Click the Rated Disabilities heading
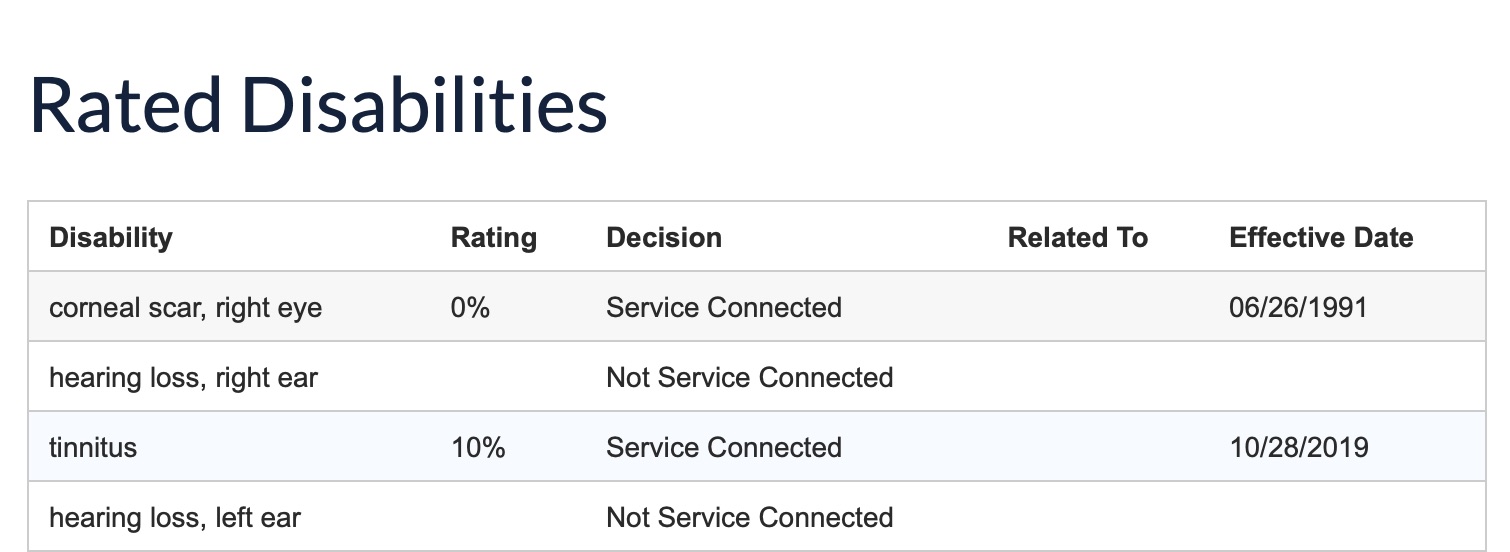The height and width of the screenshot is (552, 1510). [319, 104]
